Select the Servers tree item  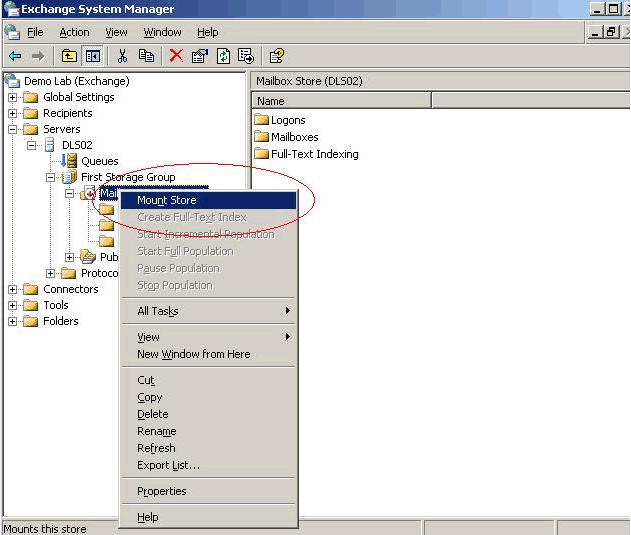62,129
